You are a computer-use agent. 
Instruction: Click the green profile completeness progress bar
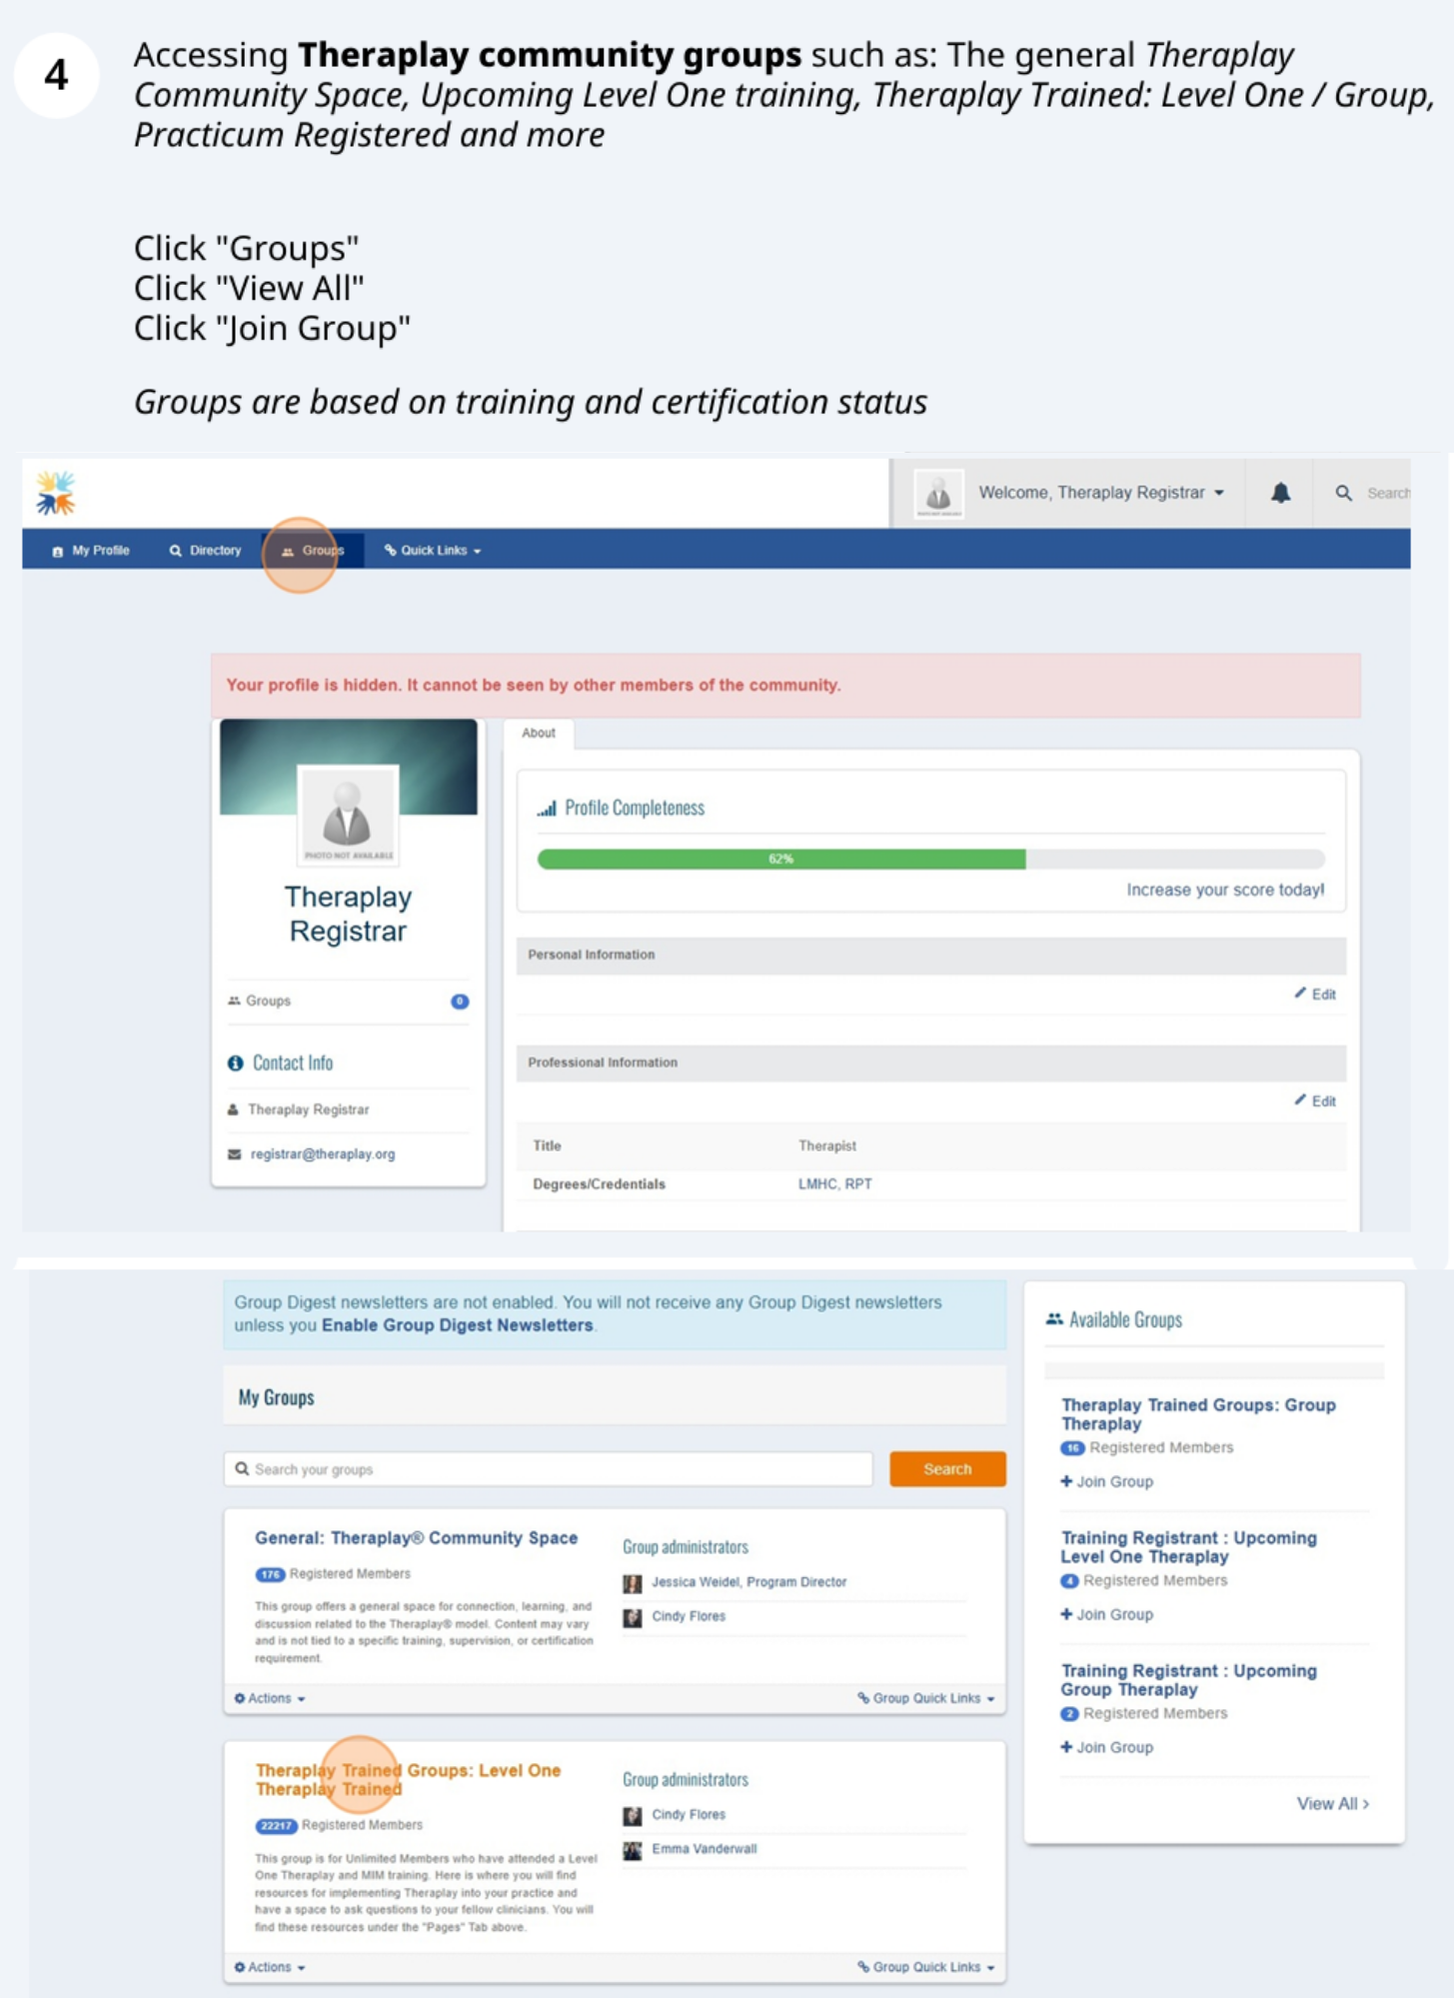click(781, 859)
